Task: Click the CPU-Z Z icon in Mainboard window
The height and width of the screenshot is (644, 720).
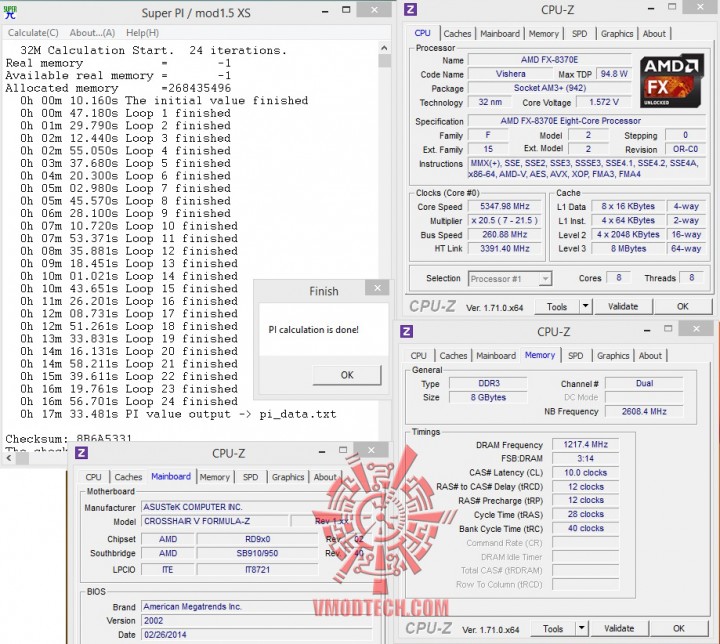Action: [81, 453]
